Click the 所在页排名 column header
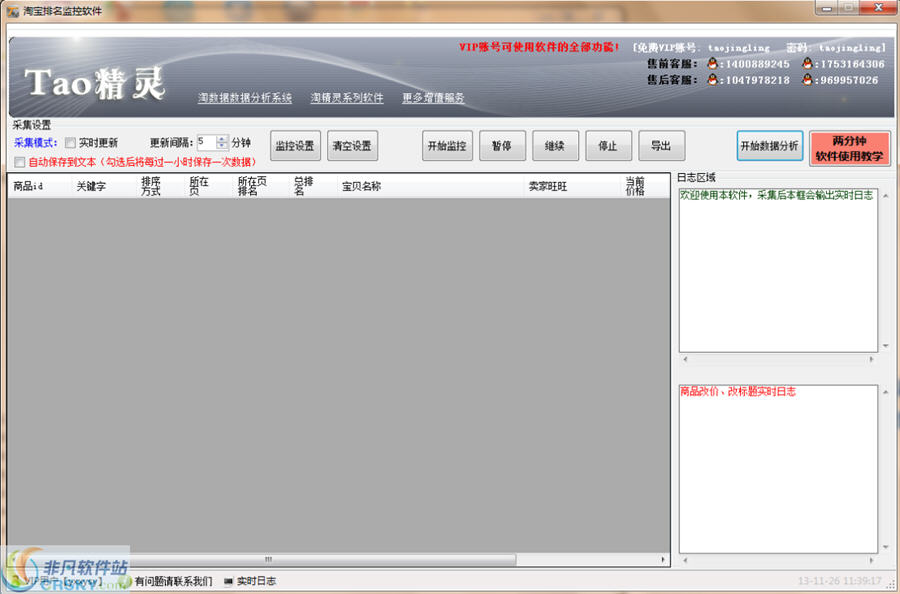Viewport: 900px width, 594px height. 261,186
